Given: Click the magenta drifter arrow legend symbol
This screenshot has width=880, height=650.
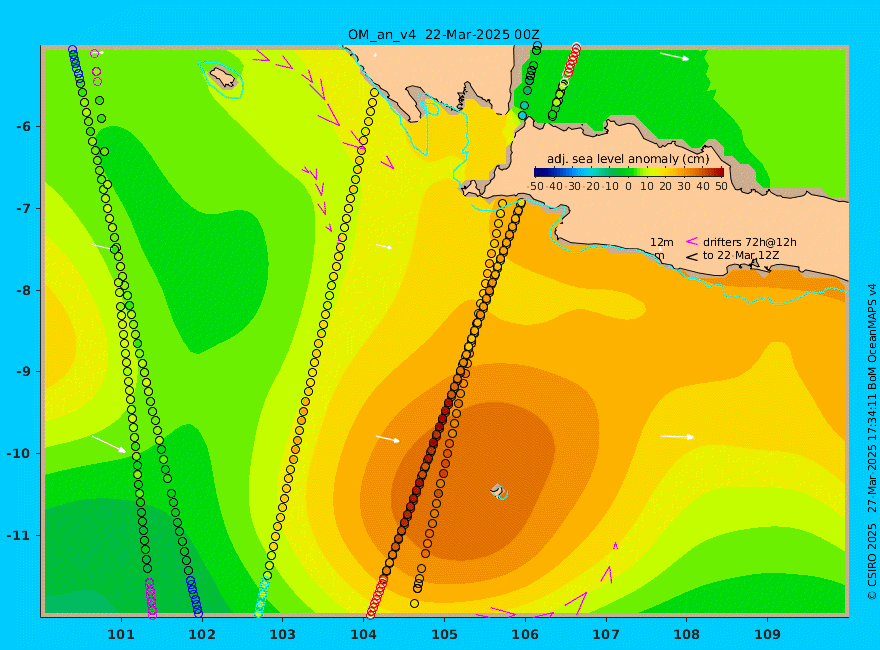Looking at the screenshot, I should (x=691, y=241).
